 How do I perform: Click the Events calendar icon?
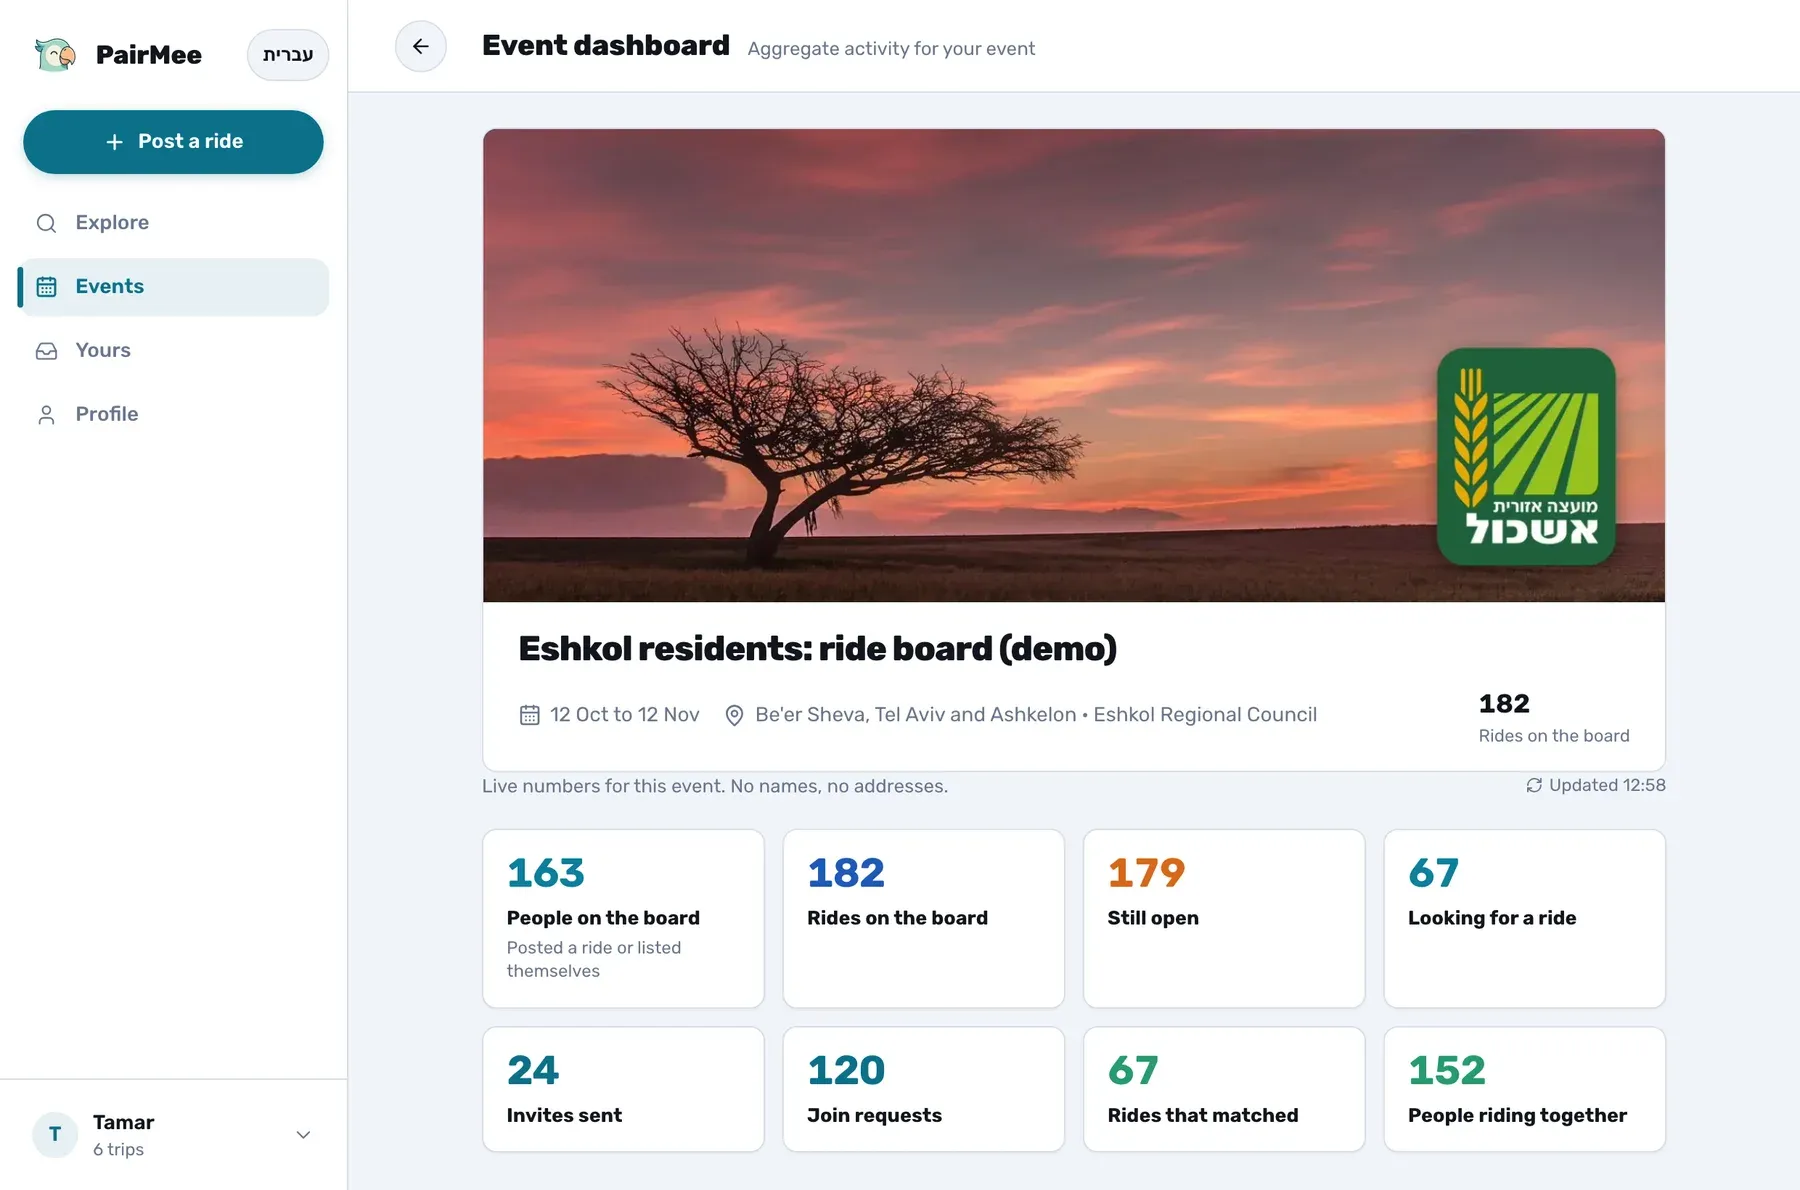tap(46, 287)
